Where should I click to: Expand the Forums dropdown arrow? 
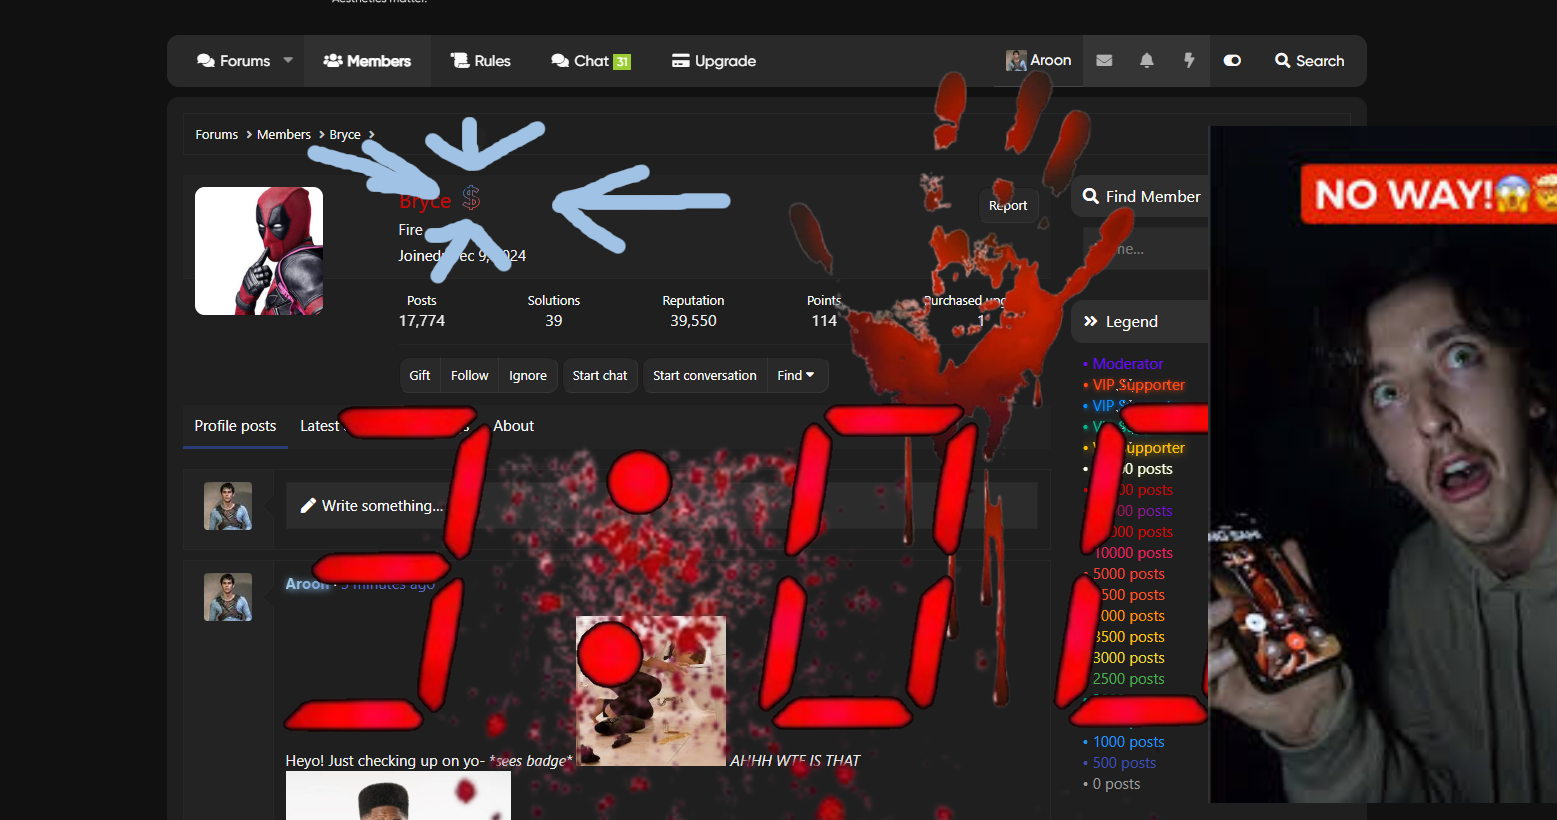click(x=288, y=61)
